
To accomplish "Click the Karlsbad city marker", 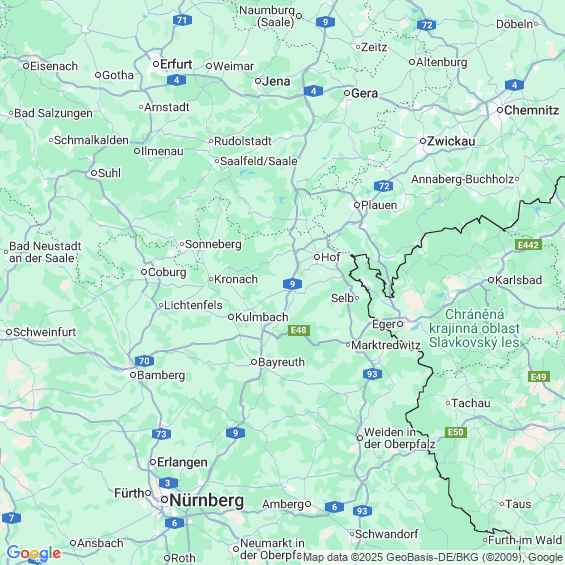I will click(491, 280).
